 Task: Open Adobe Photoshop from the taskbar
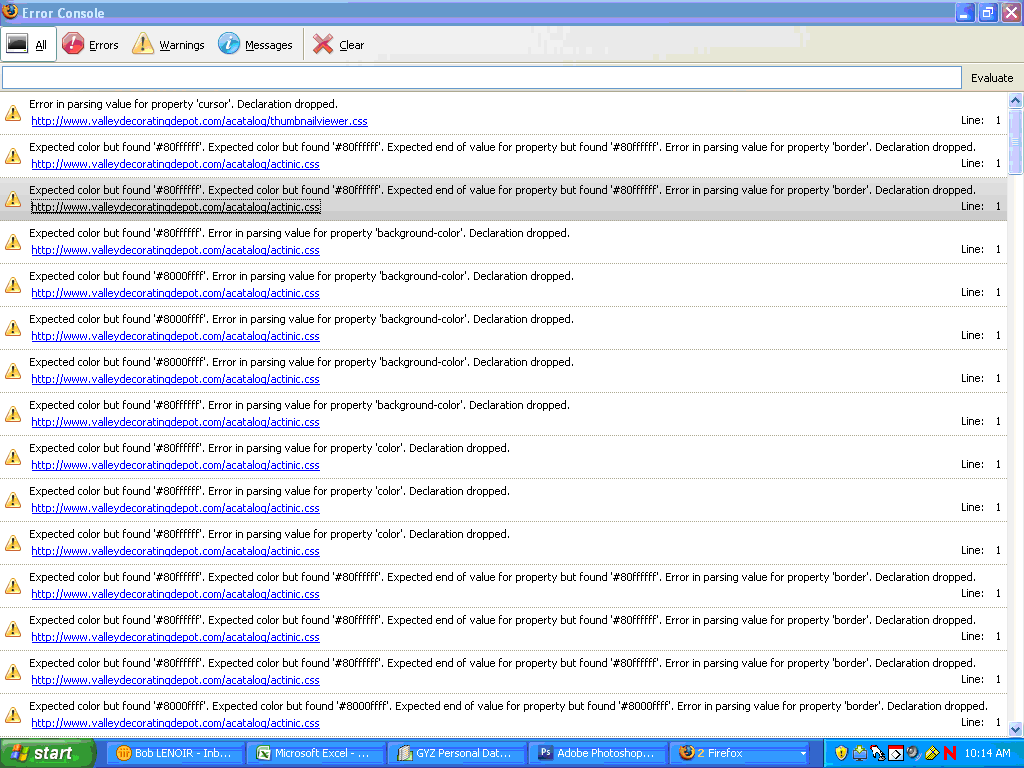[x=598, y=753]
